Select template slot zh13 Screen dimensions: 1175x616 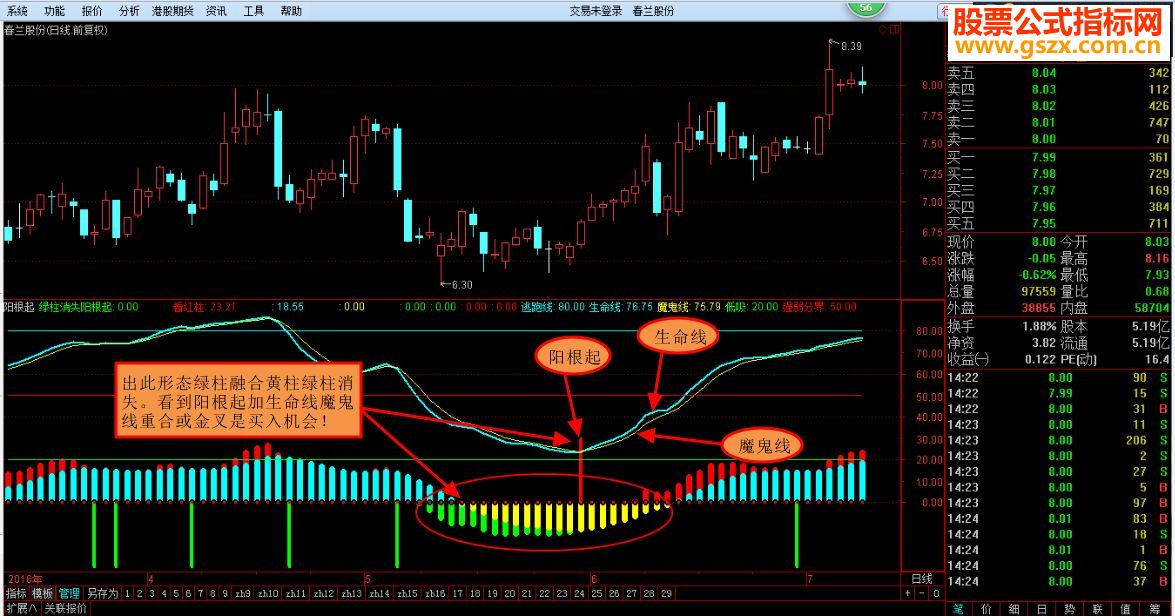(351, 593)
